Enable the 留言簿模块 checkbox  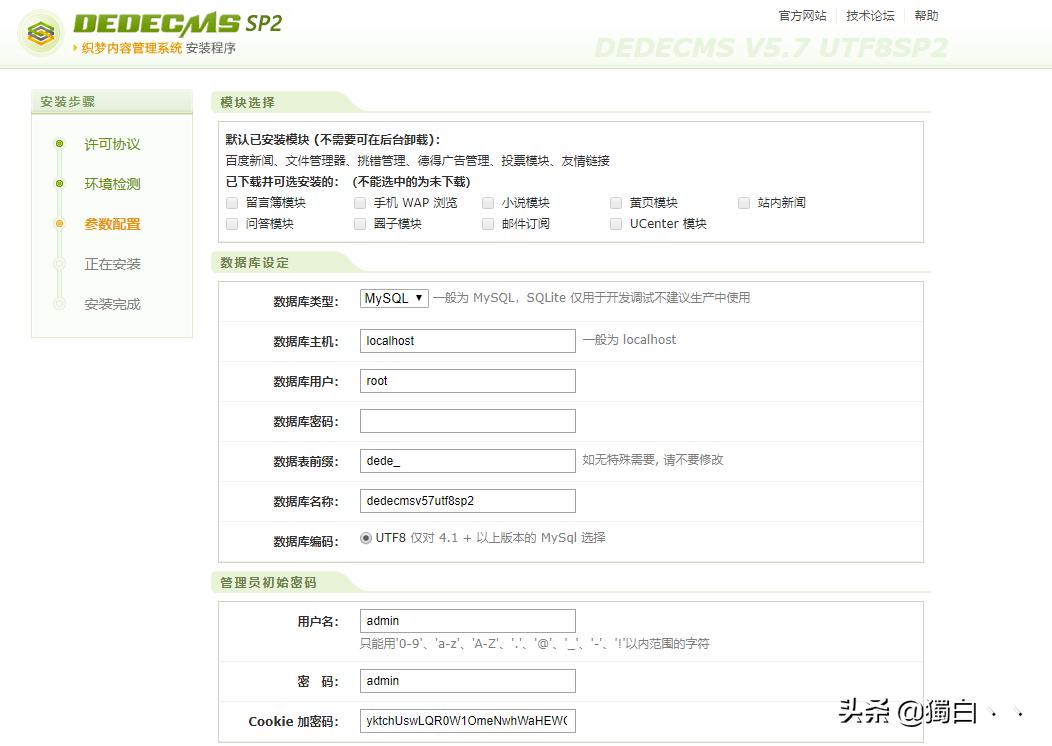[231, 202]
